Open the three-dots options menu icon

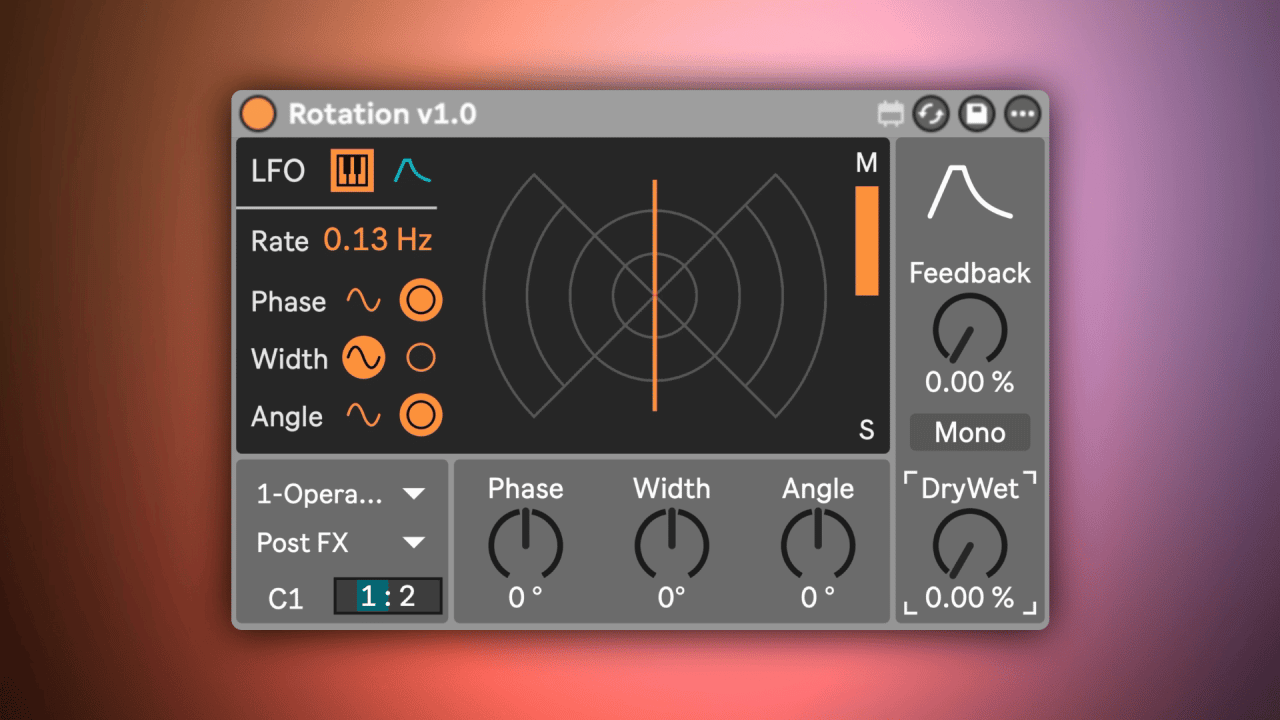1022,114
